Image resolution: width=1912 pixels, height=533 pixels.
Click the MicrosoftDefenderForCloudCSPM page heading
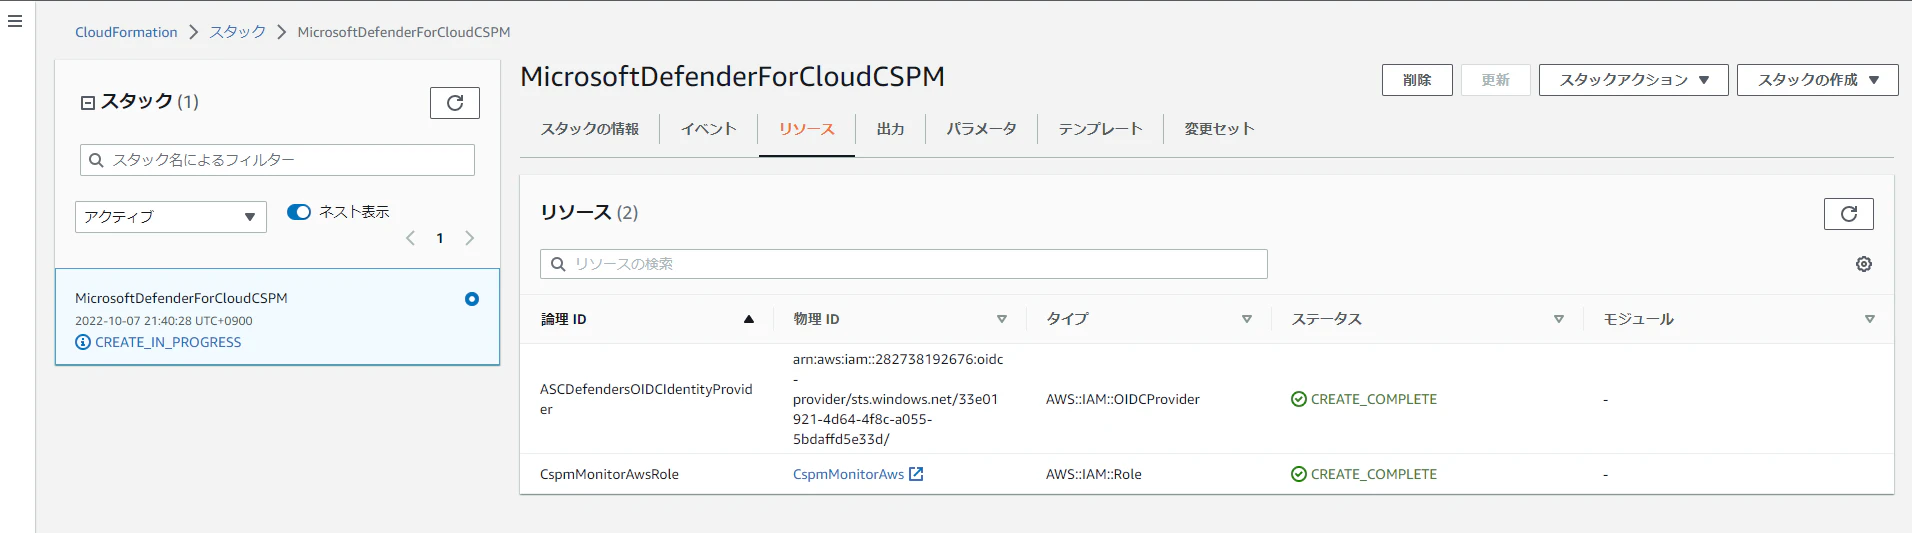732,76
